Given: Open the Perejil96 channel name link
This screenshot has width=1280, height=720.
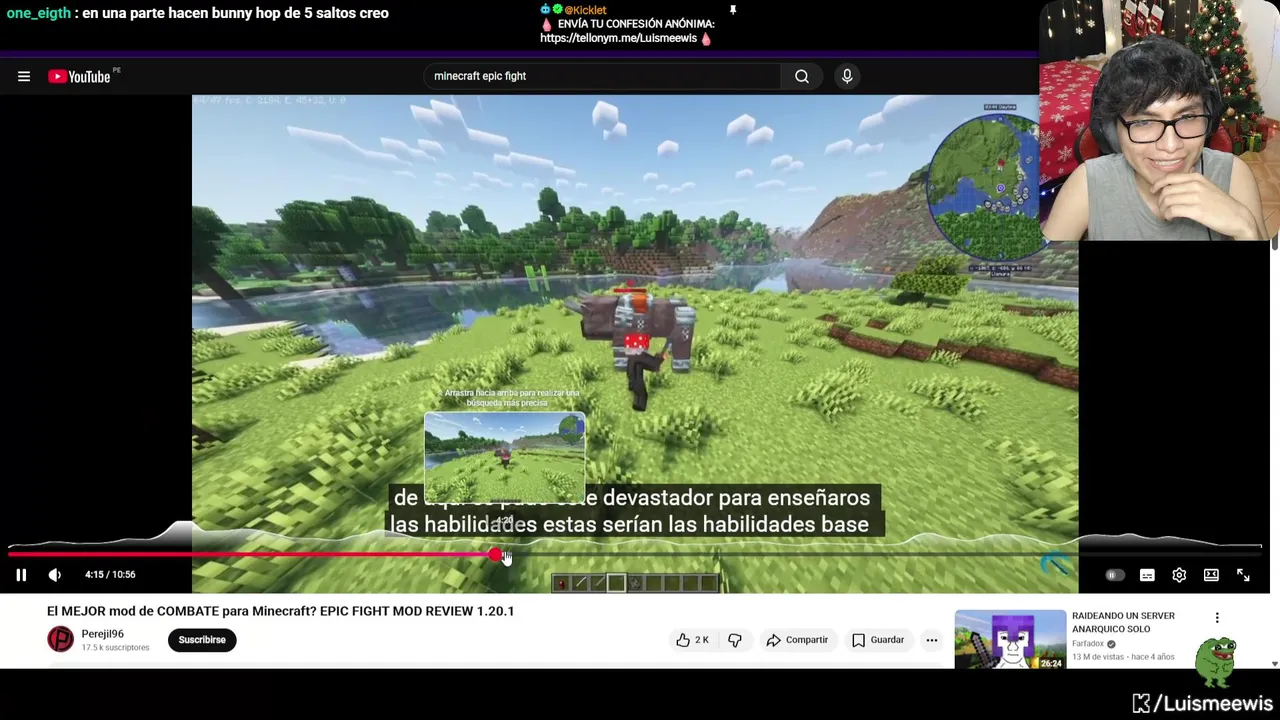Looking at the screenshot, I should click(102, 634).
